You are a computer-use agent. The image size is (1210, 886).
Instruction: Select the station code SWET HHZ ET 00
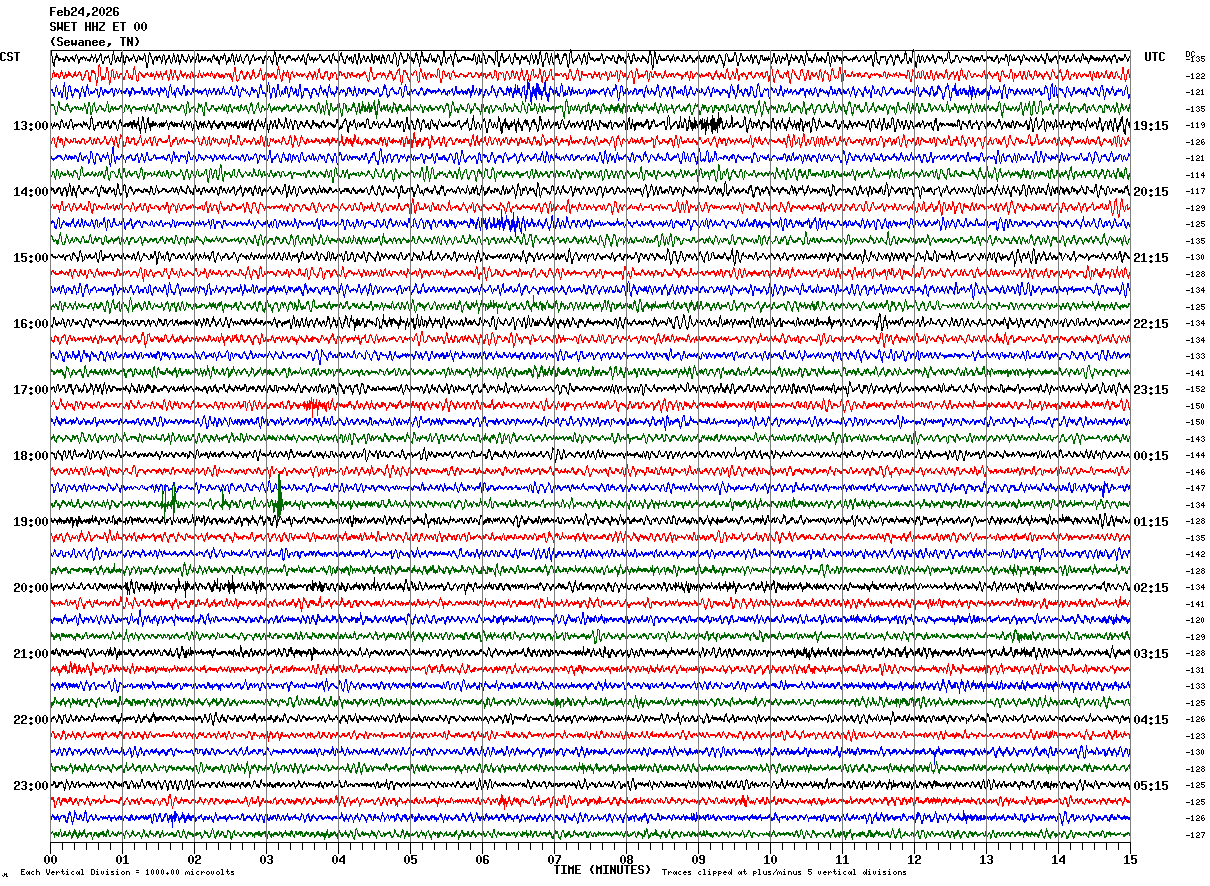pos(98,27)
